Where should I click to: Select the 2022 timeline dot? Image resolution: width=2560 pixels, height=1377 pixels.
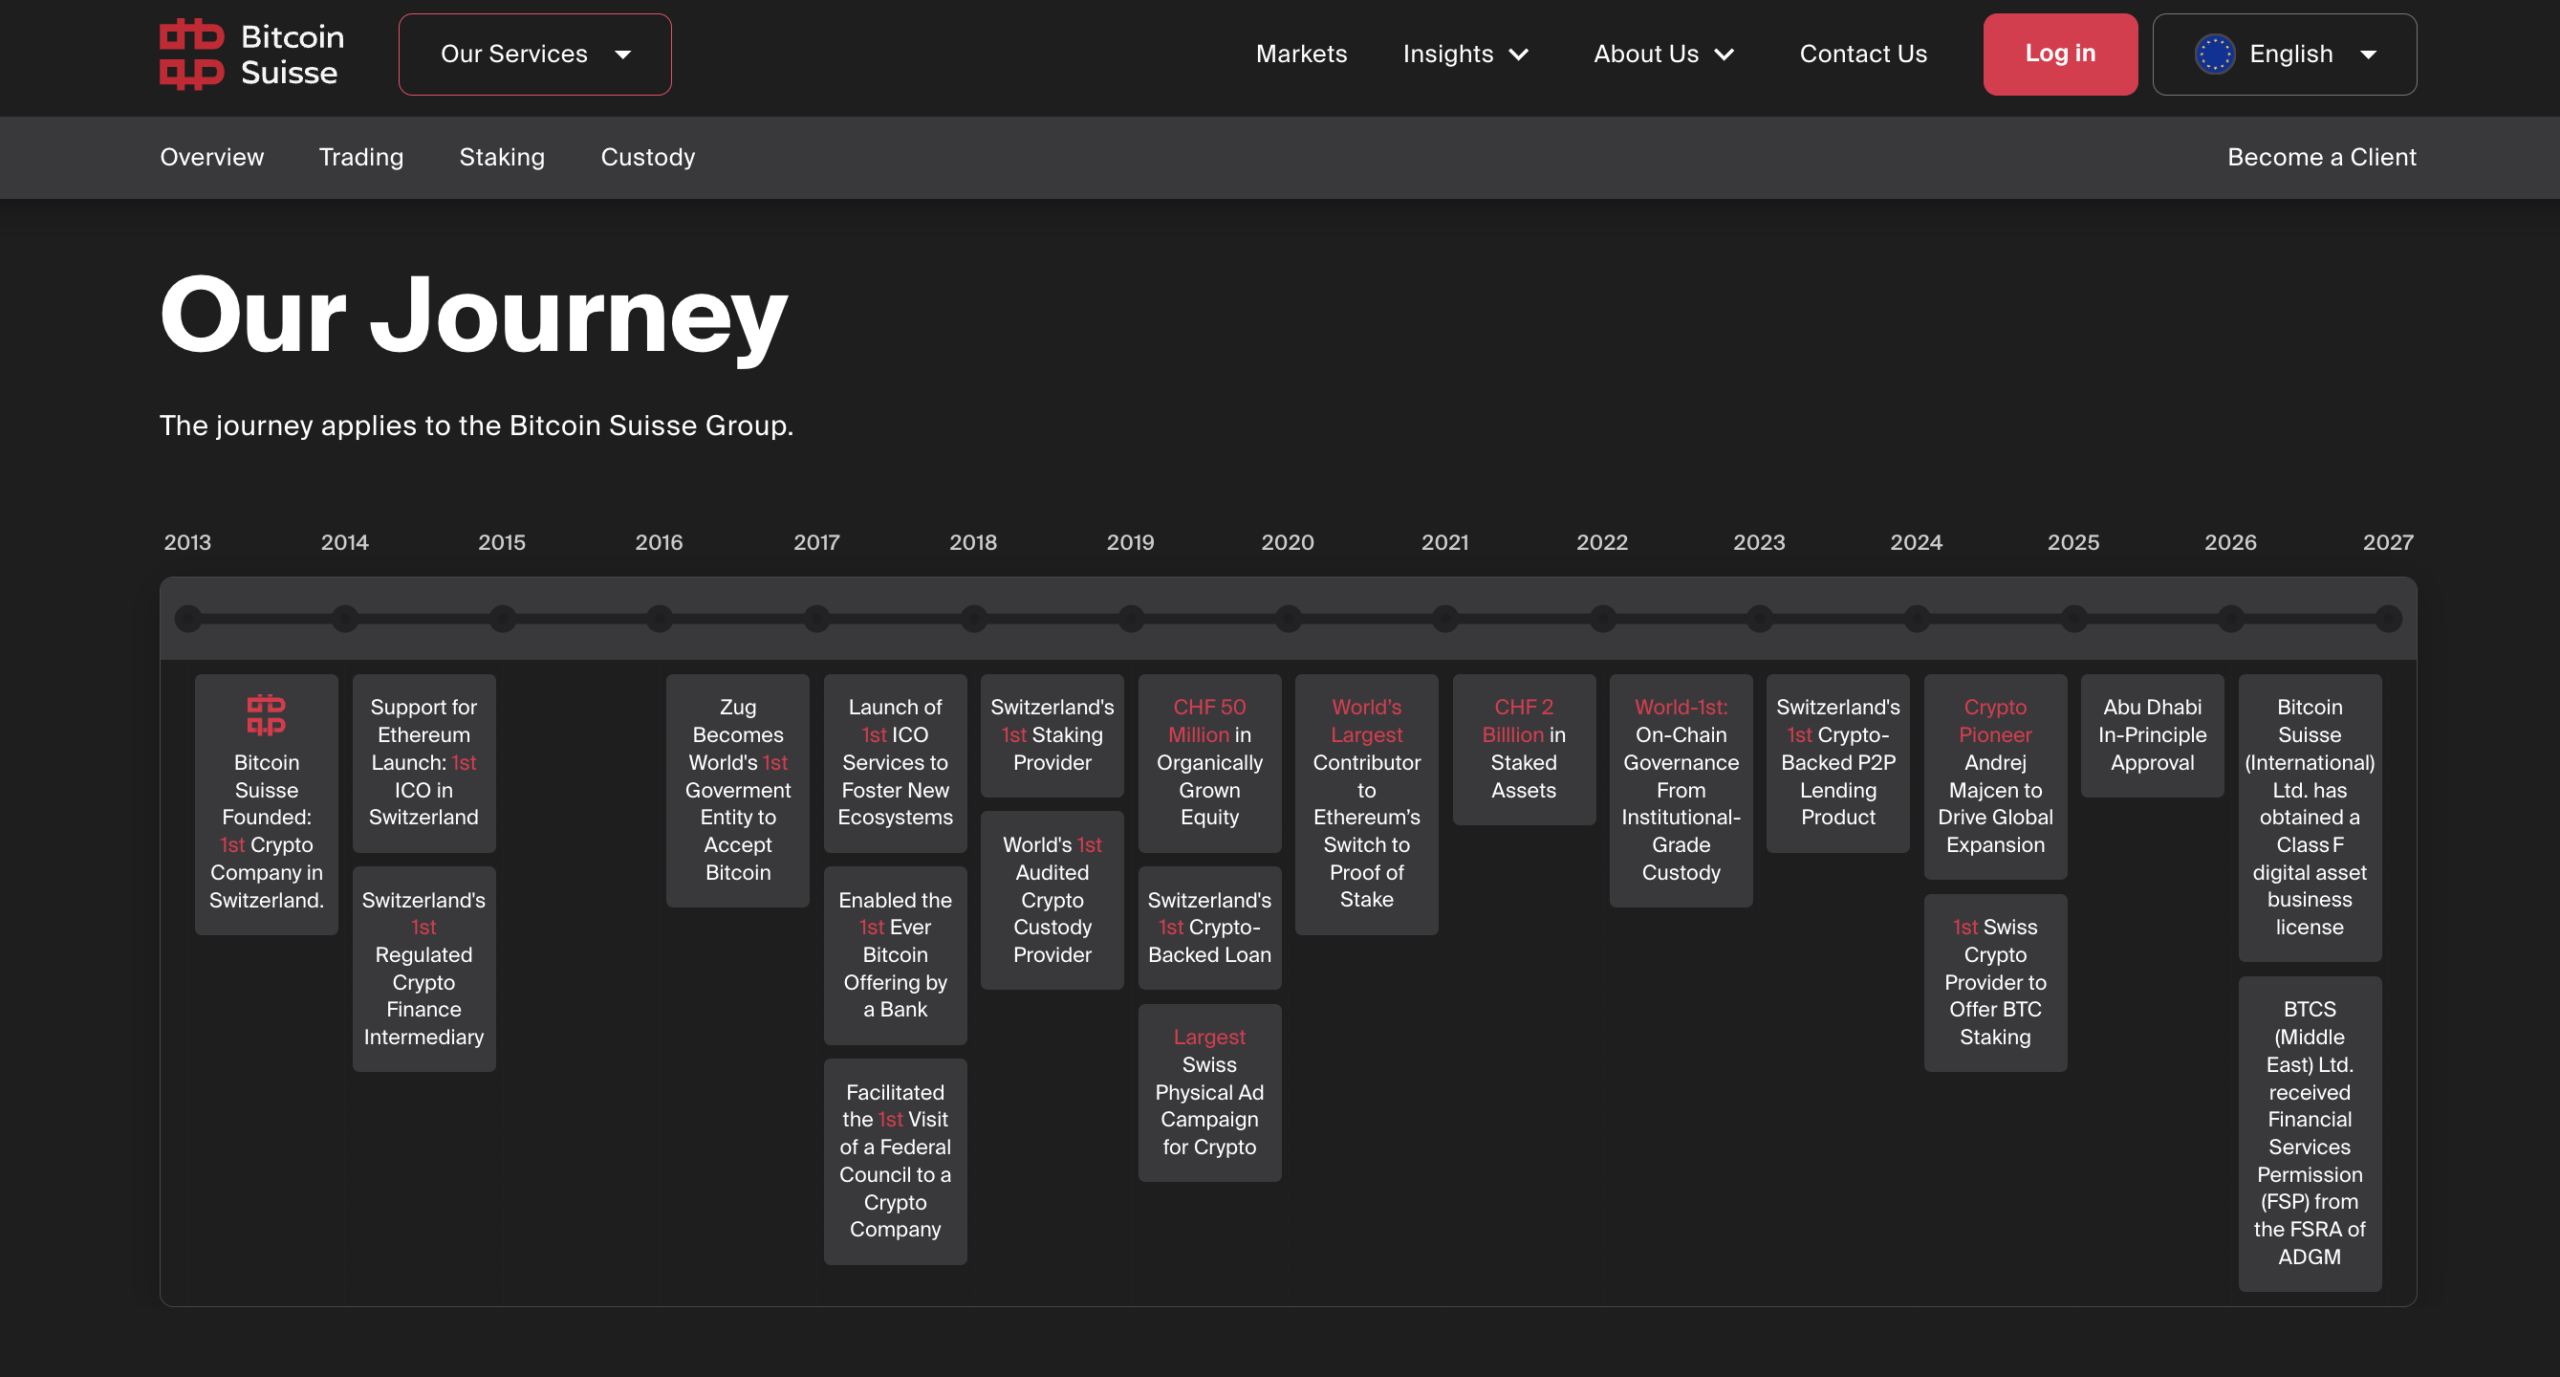pos(1603,618)
